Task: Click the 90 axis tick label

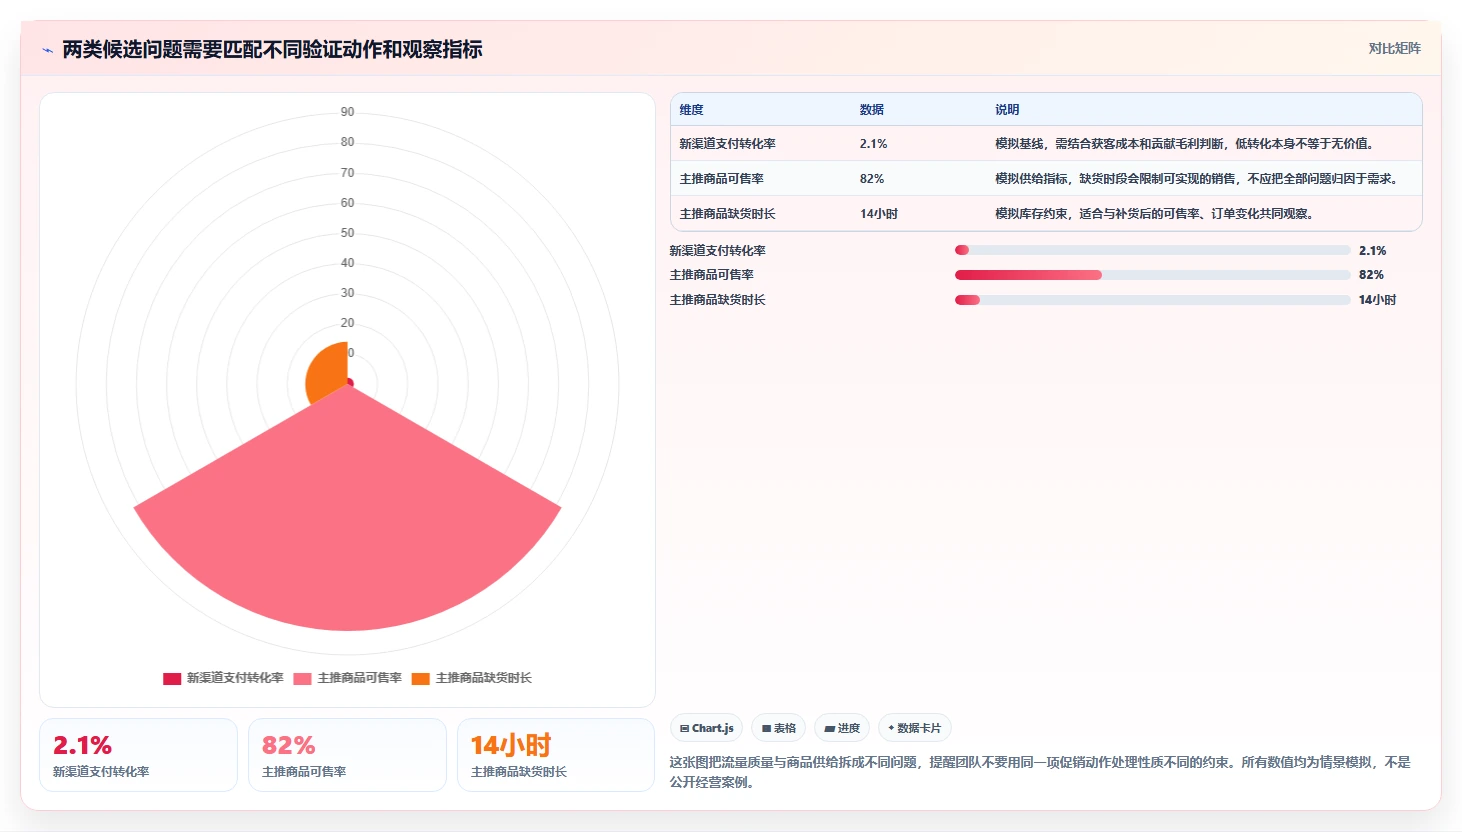Action: tap(347, 112)
